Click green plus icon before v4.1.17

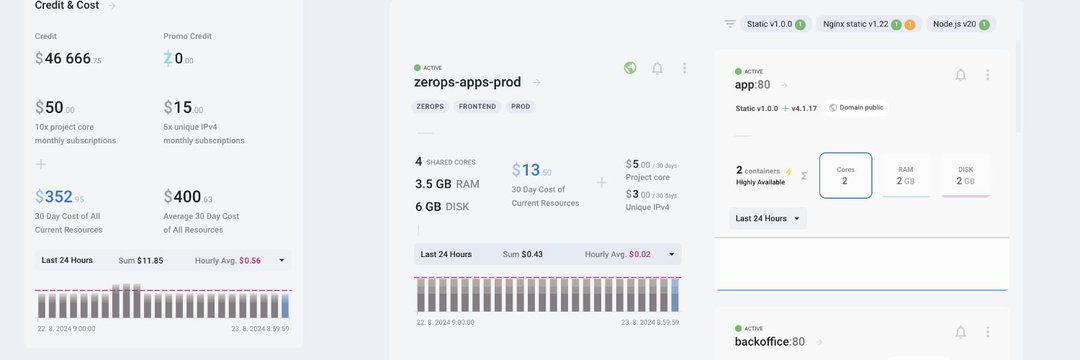click(x=785, y=108)
